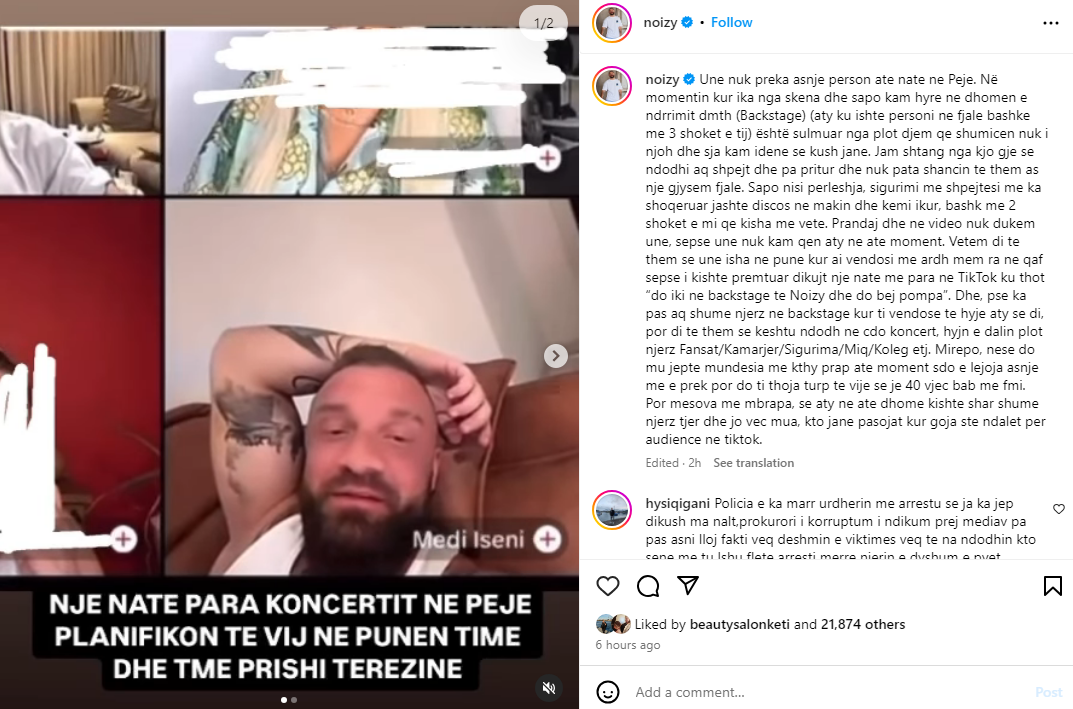Open comments with the speech bubble icon
Screen dimensions: 1073x709
(x=647, y=586)
